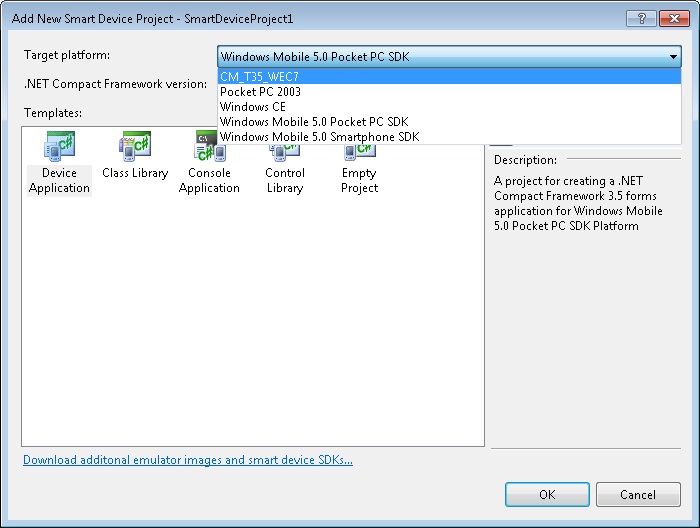Image resolution: width=700 pixels, height=528 pixels.
Task: Choose the Console Application template icon
Action: 210,146
